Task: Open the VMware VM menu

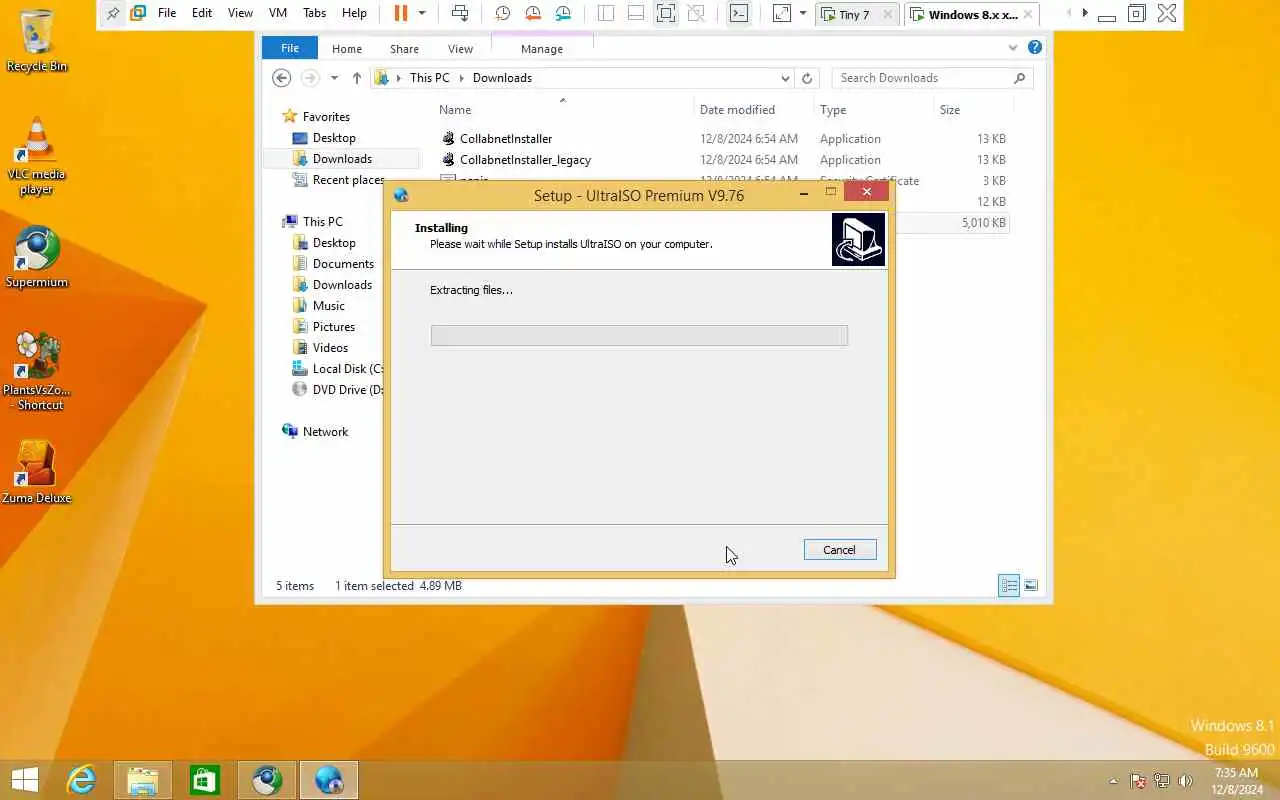Action: 278,13
